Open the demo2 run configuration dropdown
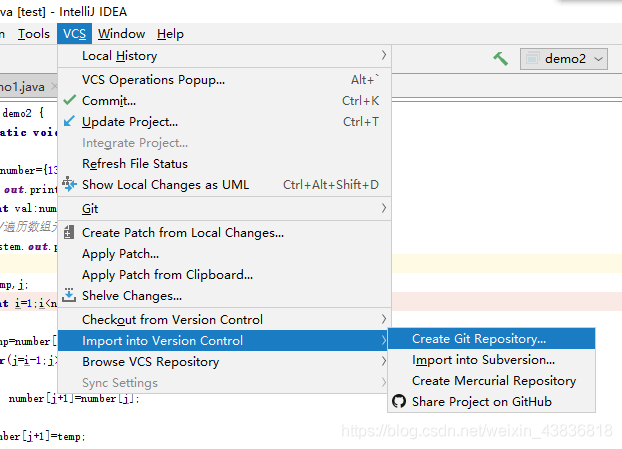622x449 pixels. tap(564, 59)
